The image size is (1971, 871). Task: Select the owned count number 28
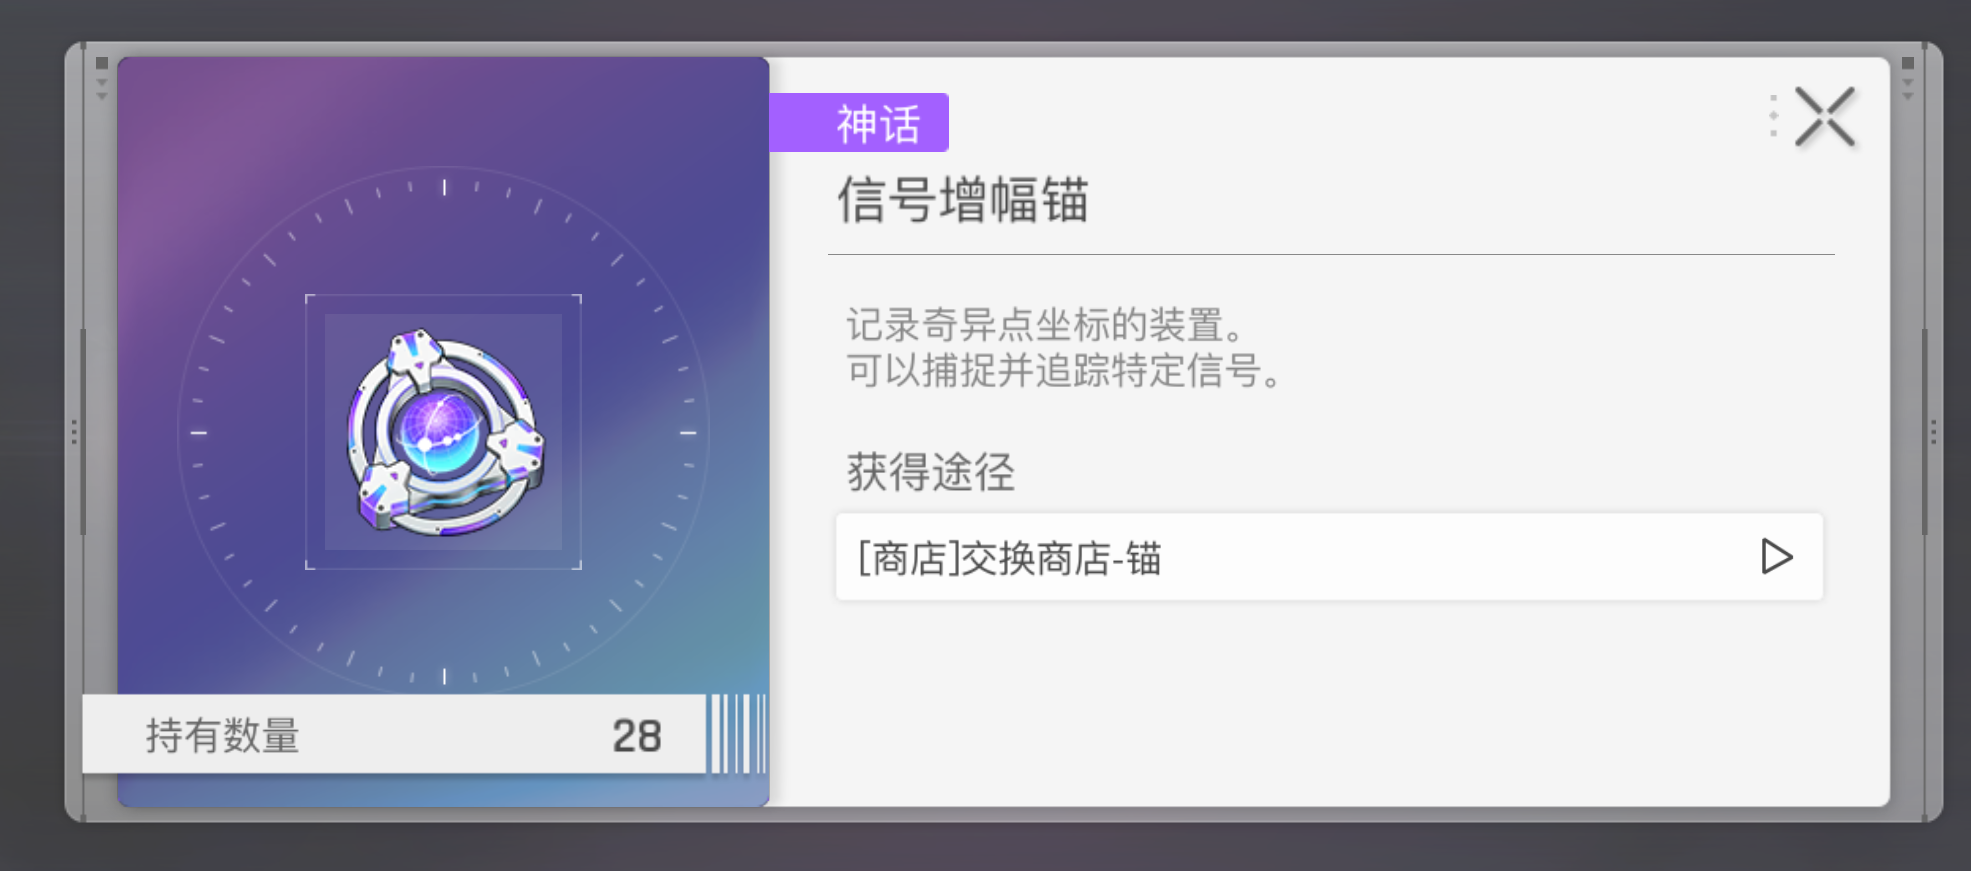(636, 736)
